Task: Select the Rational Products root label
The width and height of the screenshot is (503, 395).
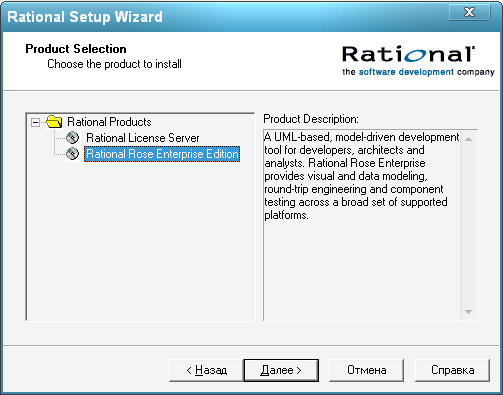Action: pos(109,122)
